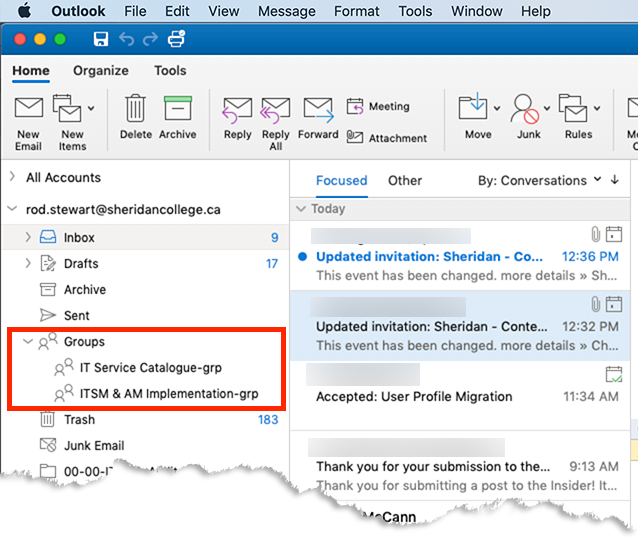638x554 pixels.
Task: Click the accepted-meeting icon on User Profile Migration
Action: (x=614, y=374)
